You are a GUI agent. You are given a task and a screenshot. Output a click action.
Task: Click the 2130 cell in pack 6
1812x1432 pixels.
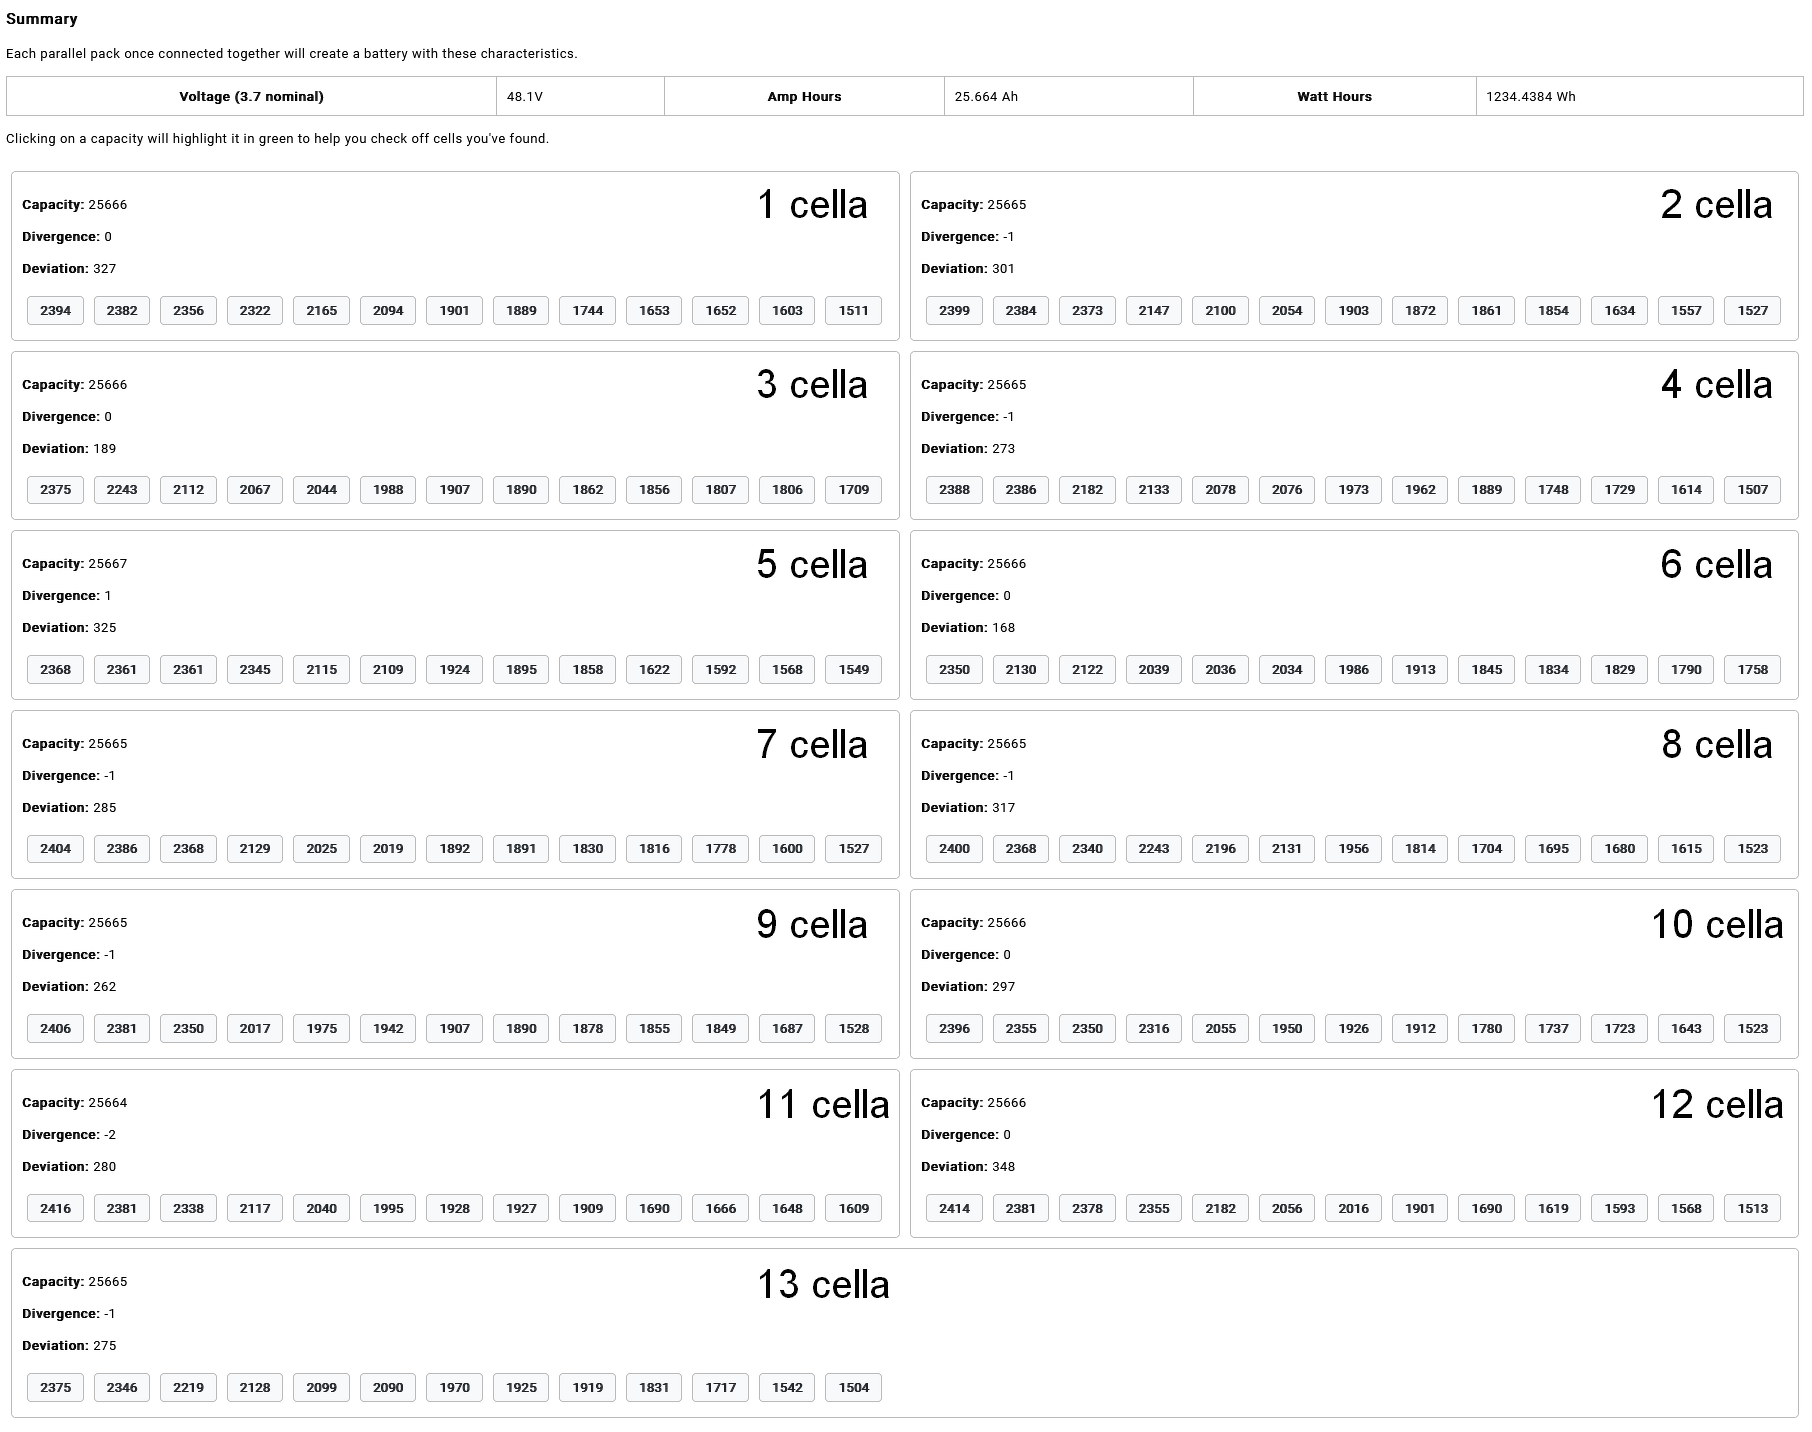(x=1020, y=669)
